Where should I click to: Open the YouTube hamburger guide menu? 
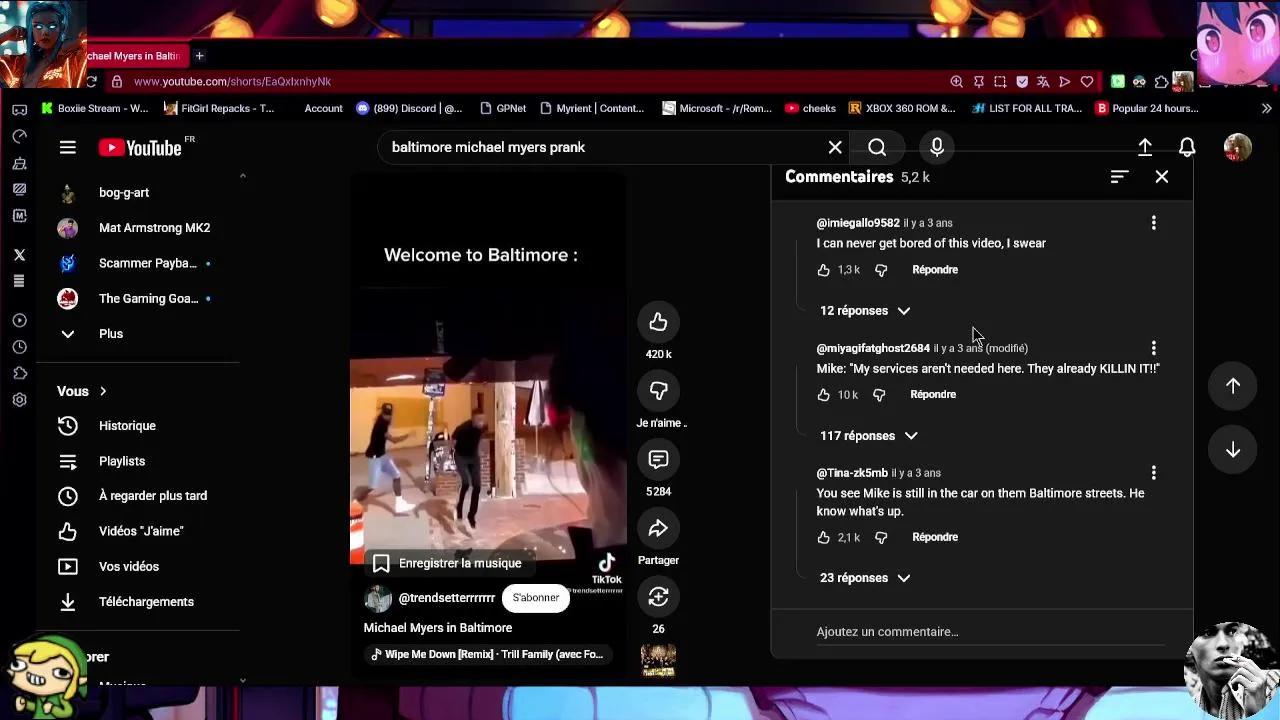click(67, 148)
